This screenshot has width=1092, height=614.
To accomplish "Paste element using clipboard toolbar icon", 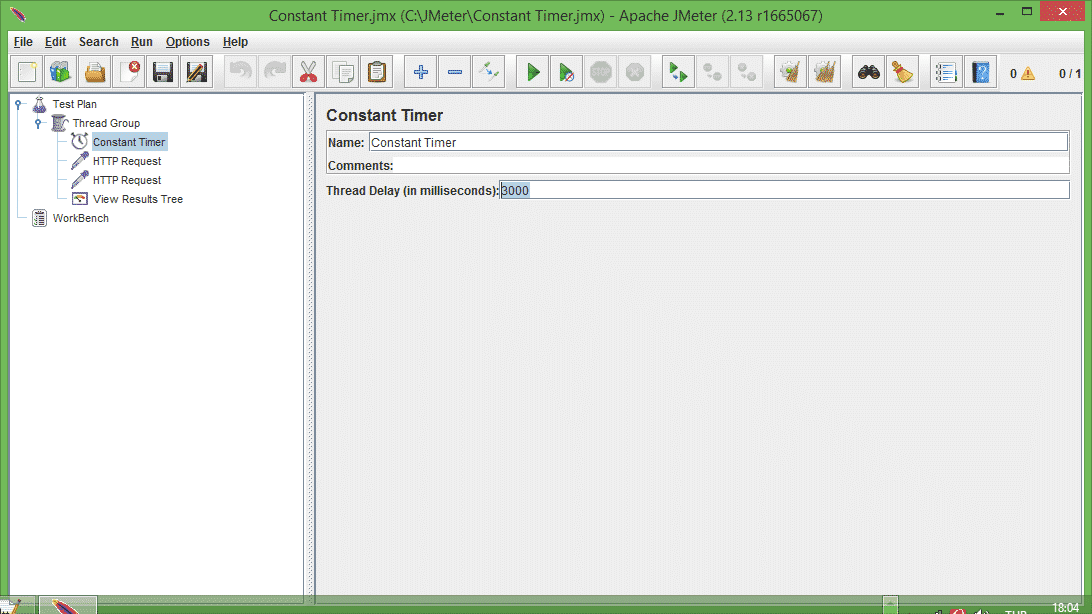I will pyautogui.click(x=376, y=71).
